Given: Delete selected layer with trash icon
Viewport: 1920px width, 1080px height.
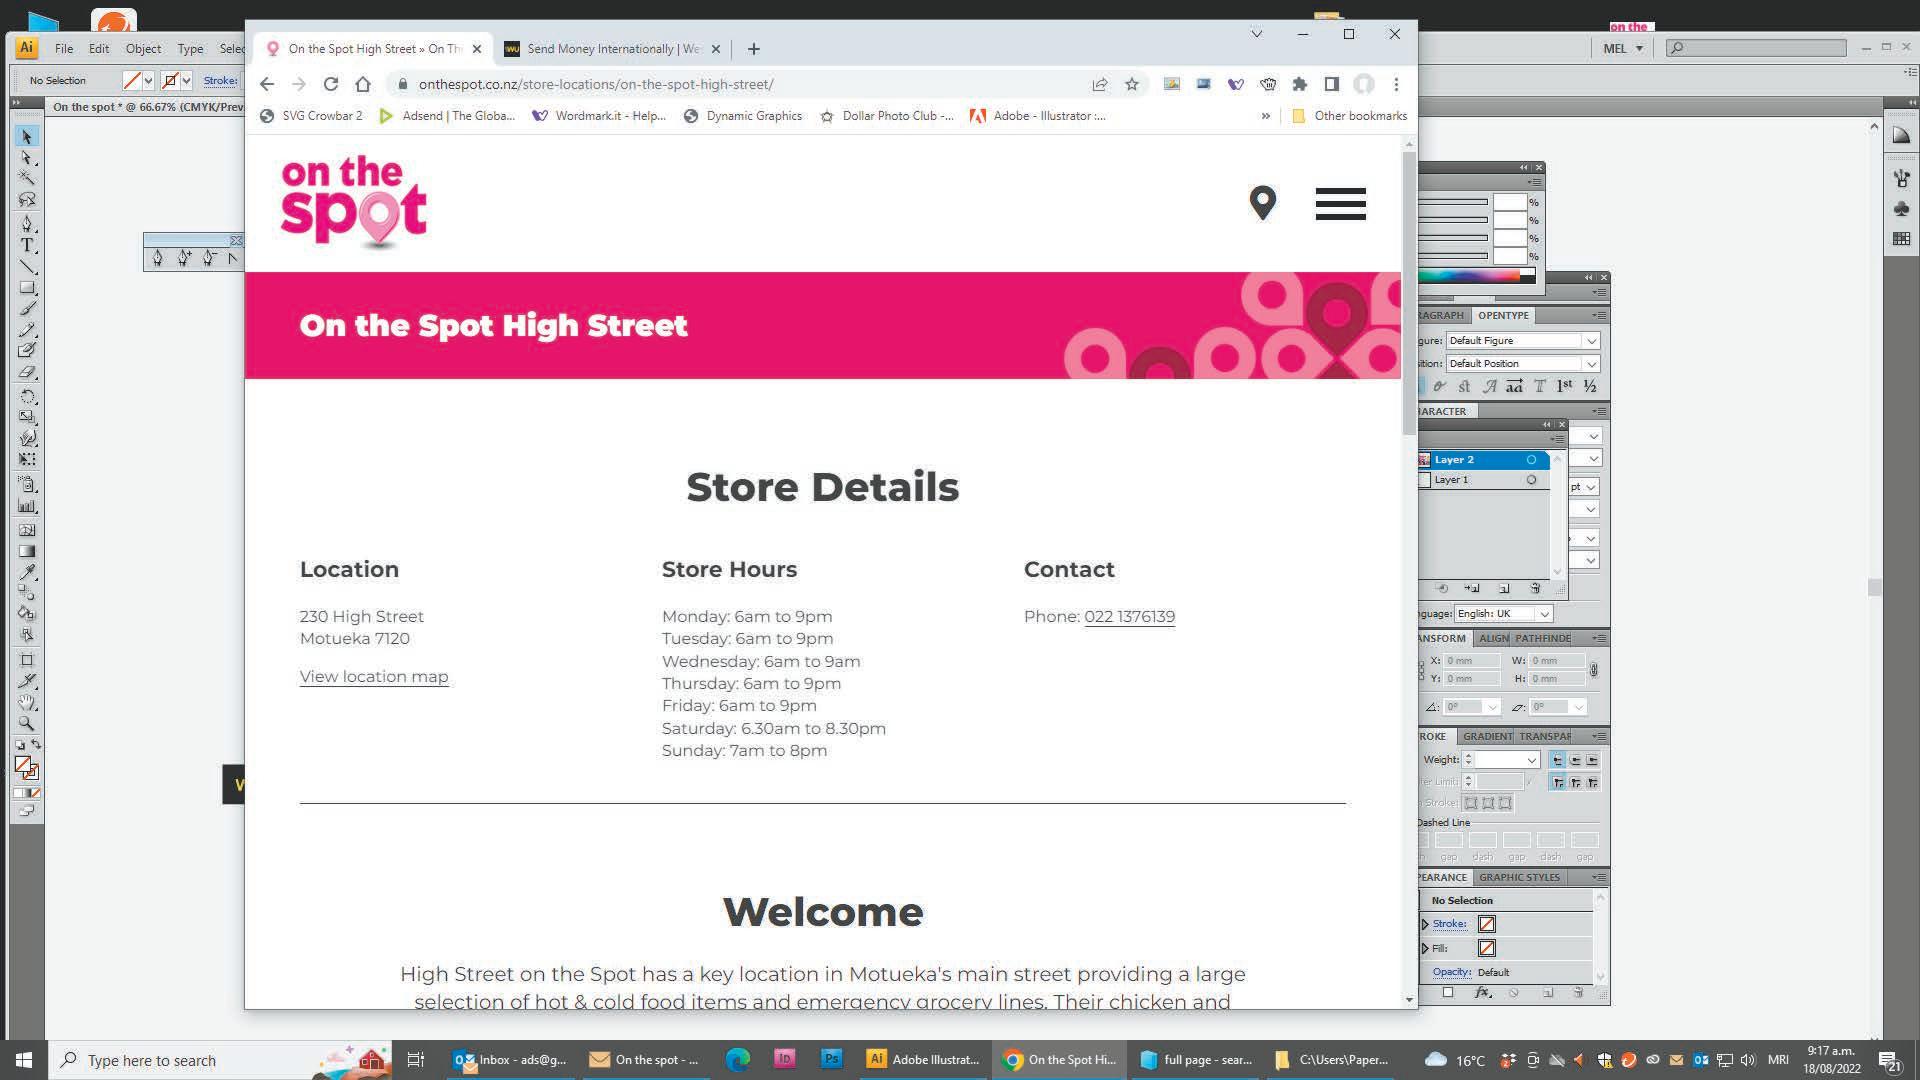Looking at the screenshot, I should click(1535, 589).
